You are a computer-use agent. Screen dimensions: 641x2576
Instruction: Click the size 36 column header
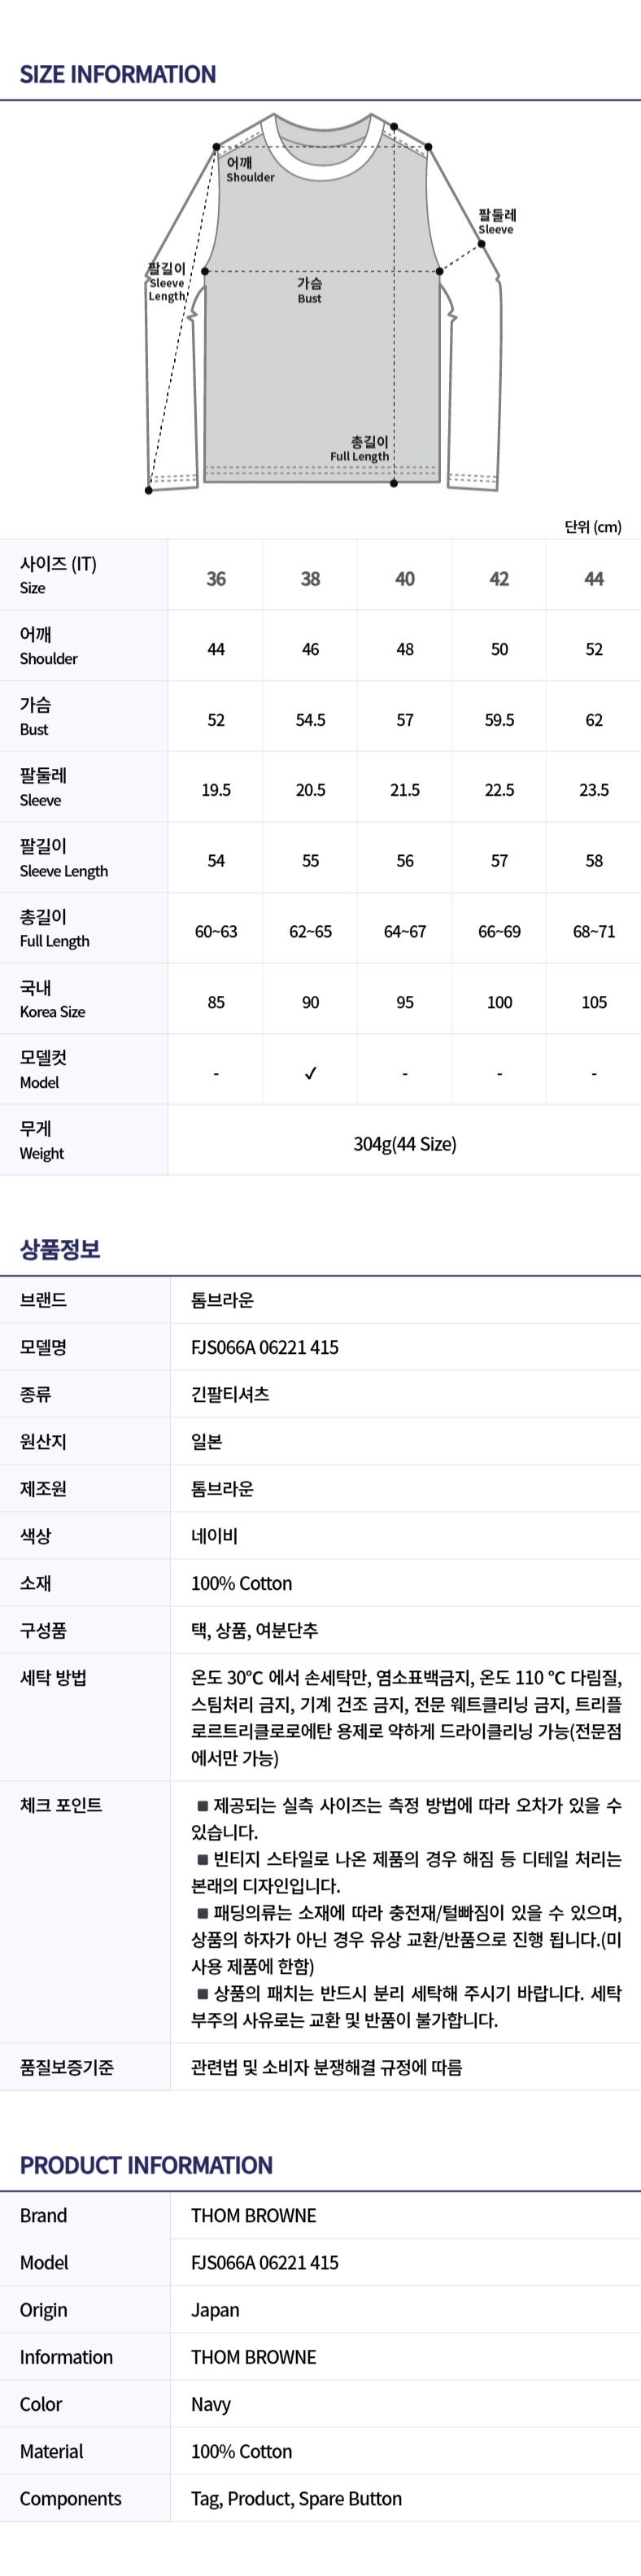[216, 579]
